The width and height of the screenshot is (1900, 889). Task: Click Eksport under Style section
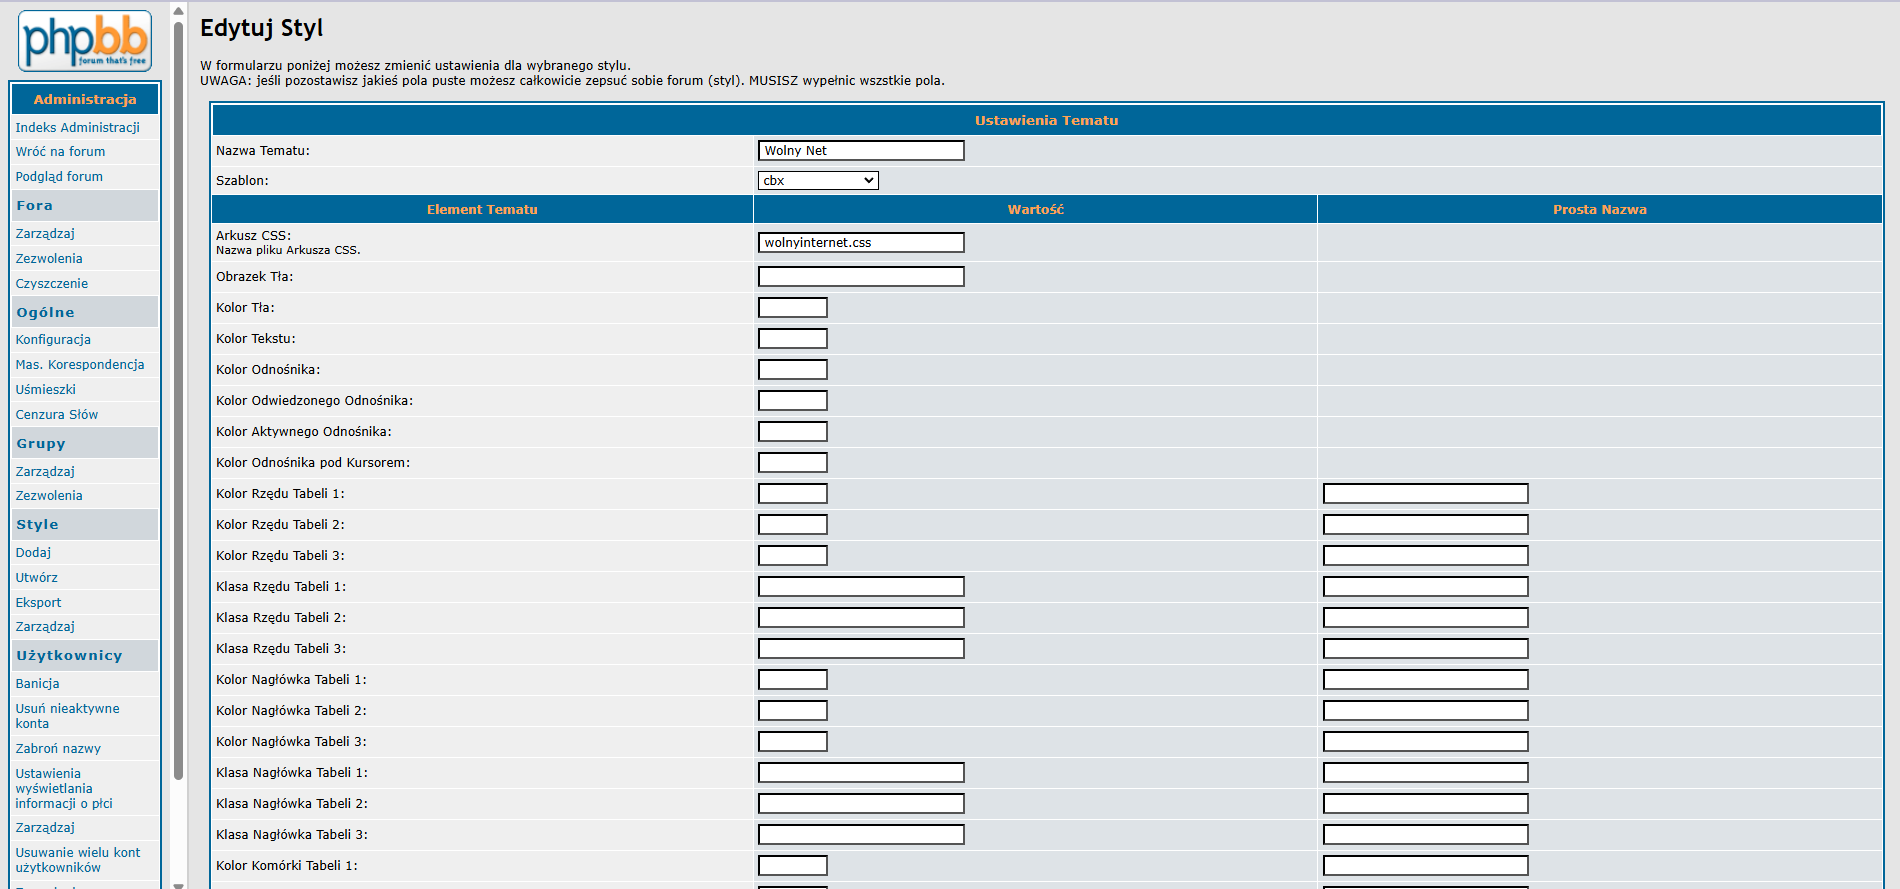[x=38, y=603]
